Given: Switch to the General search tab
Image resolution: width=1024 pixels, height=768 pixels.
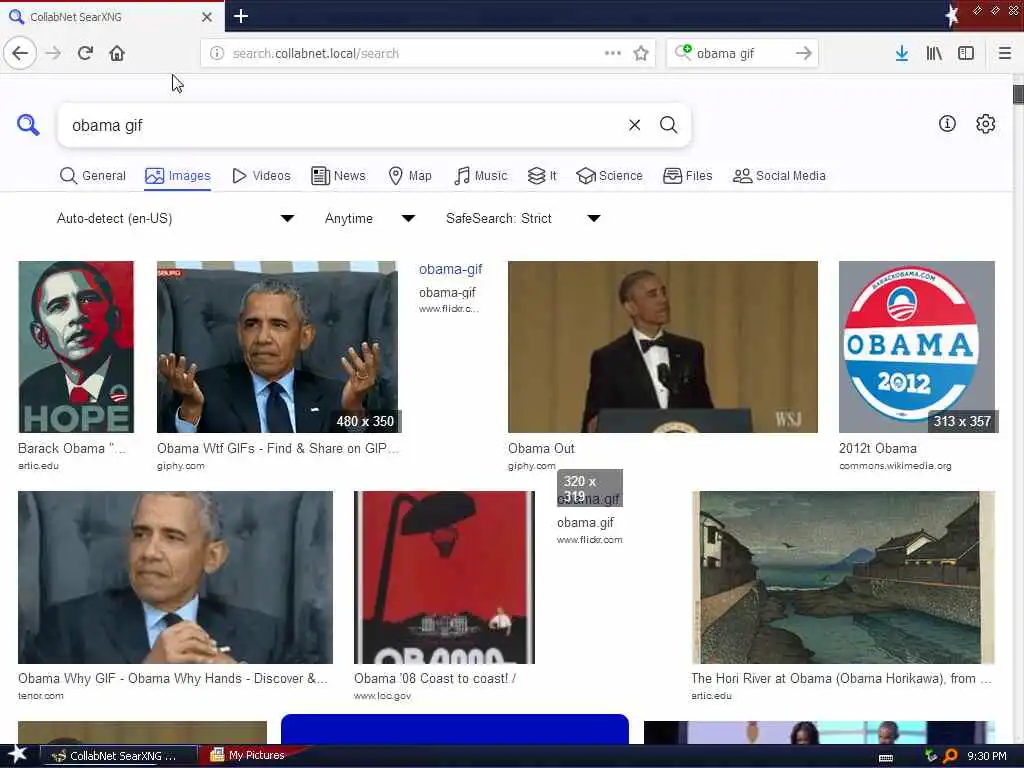Looking at the screenshot, I should [x=93, y=176].
